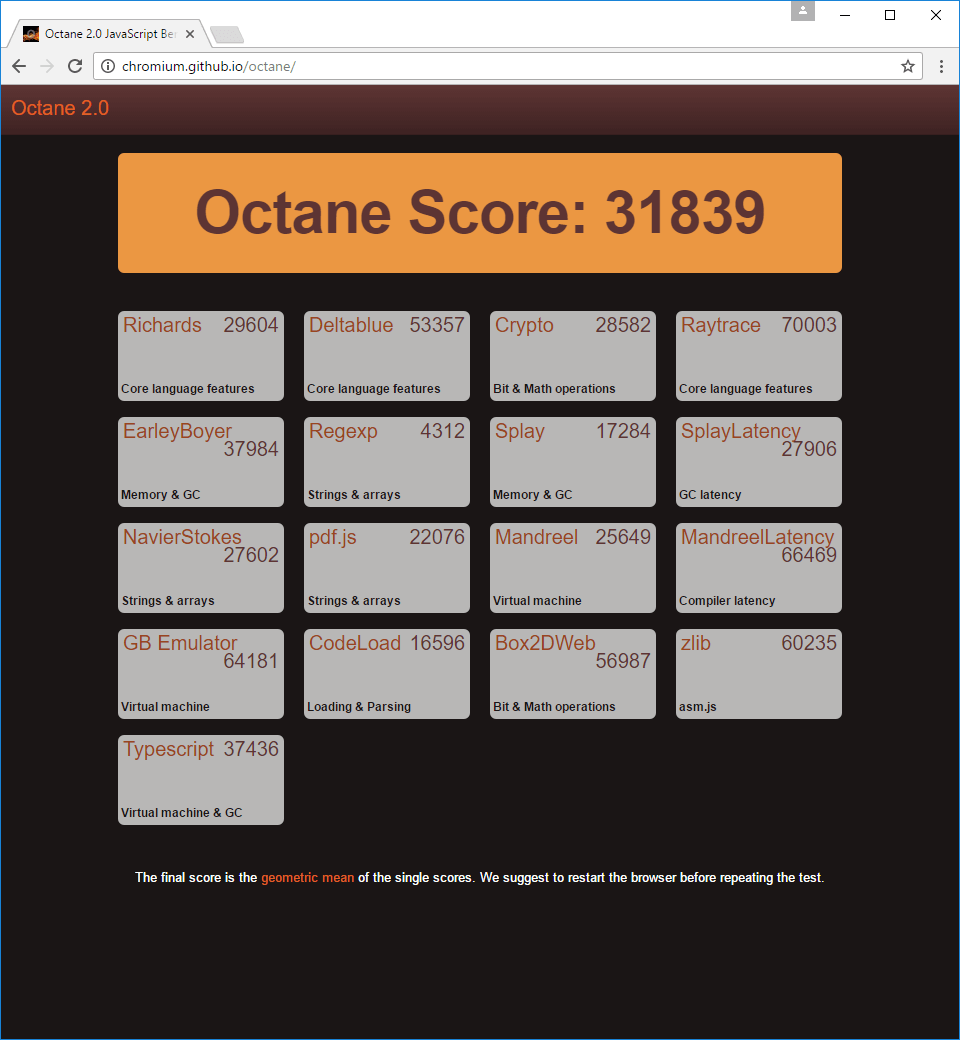Viewport: 960px width, 1040px height.
Task: Follow the geometric mean link
Action: click(x=307, y=878)
